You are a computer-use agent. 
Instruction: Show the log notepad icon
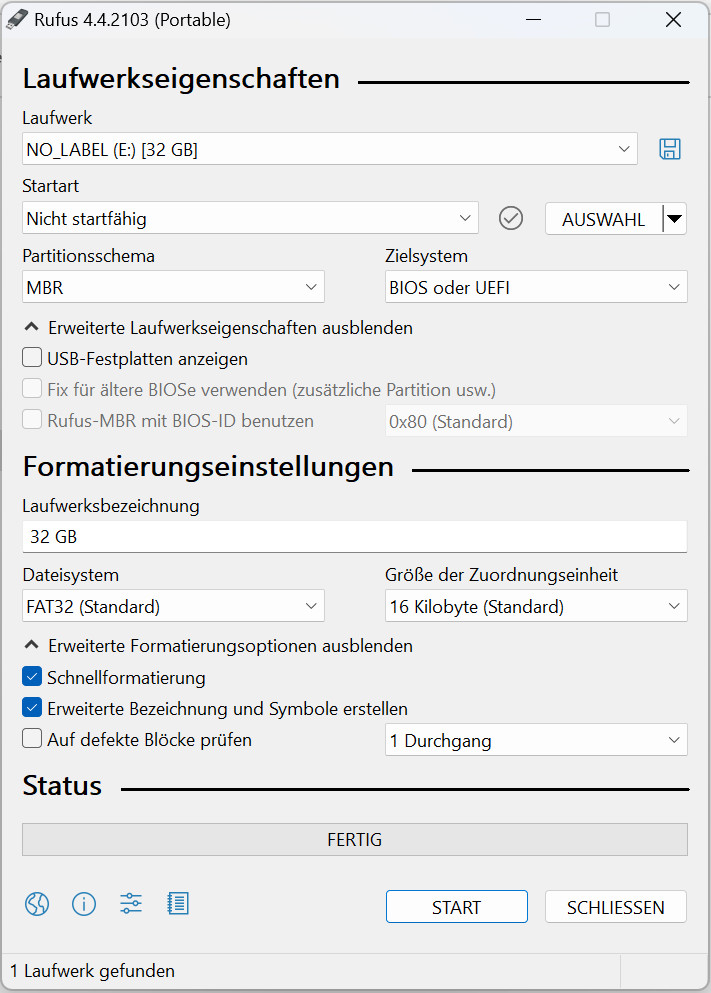point(178,904)
